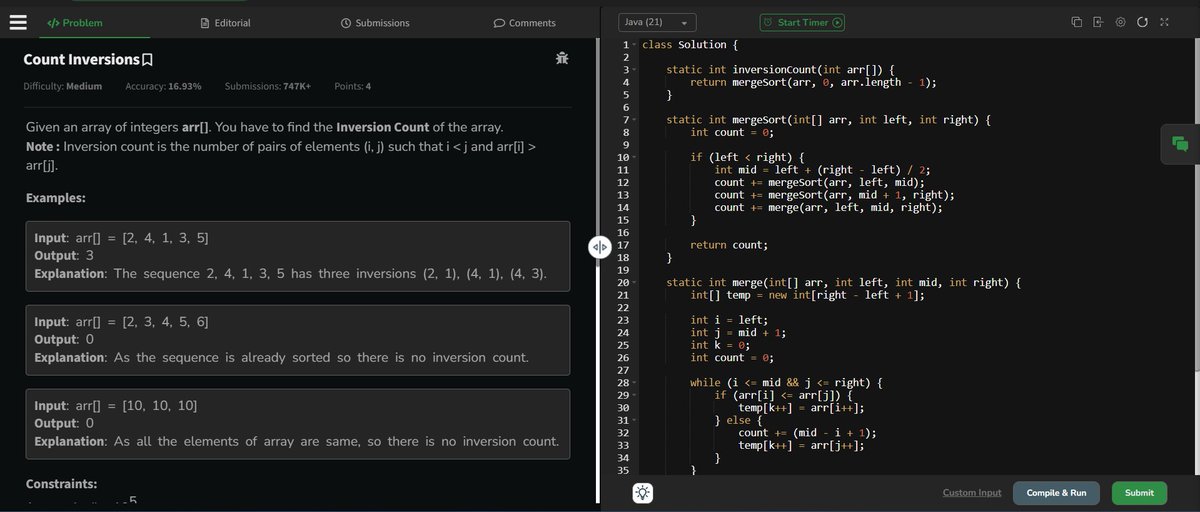Bookmark the Count Inversions problem
The height and width of the screenshot is (512, 1200).
click(147, 60)
